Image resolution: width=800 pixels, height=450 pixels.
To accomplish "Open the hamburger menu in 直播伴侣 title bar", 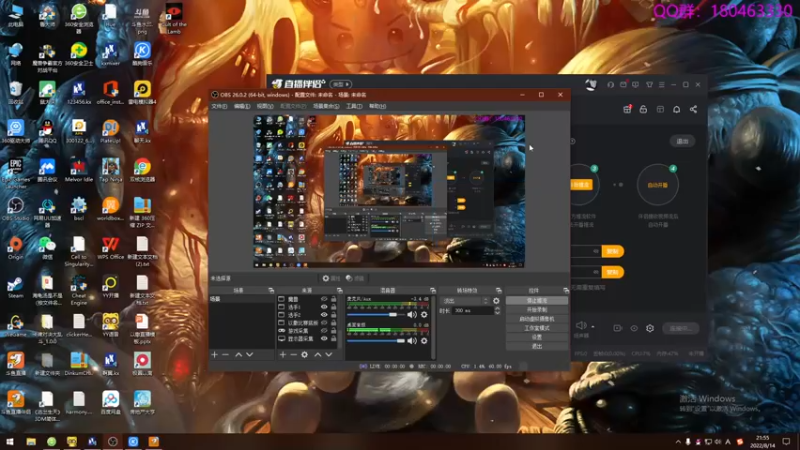I will click(x=662, y=85).
